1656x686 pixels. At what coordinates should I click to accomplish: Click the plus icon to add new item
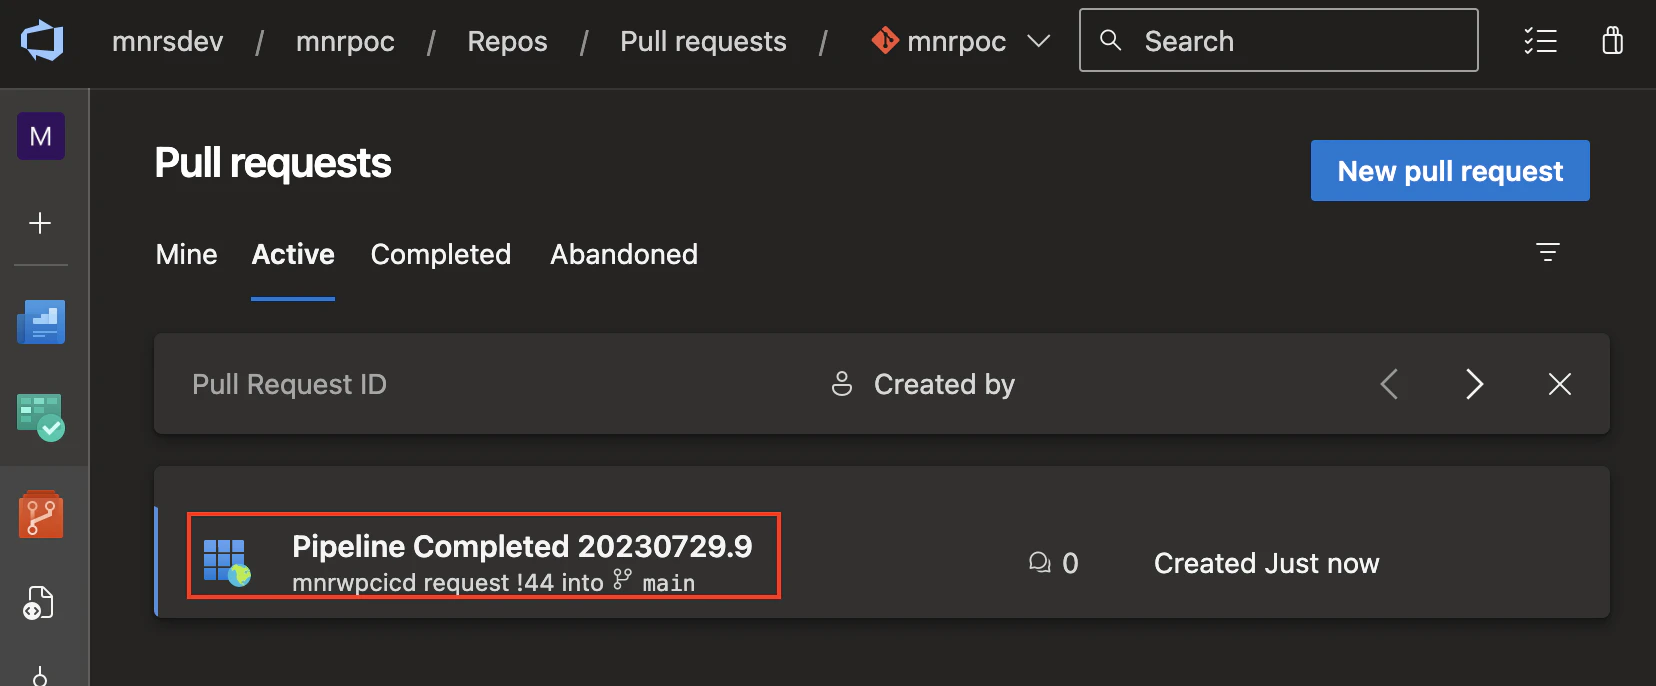tap(40, 222)
